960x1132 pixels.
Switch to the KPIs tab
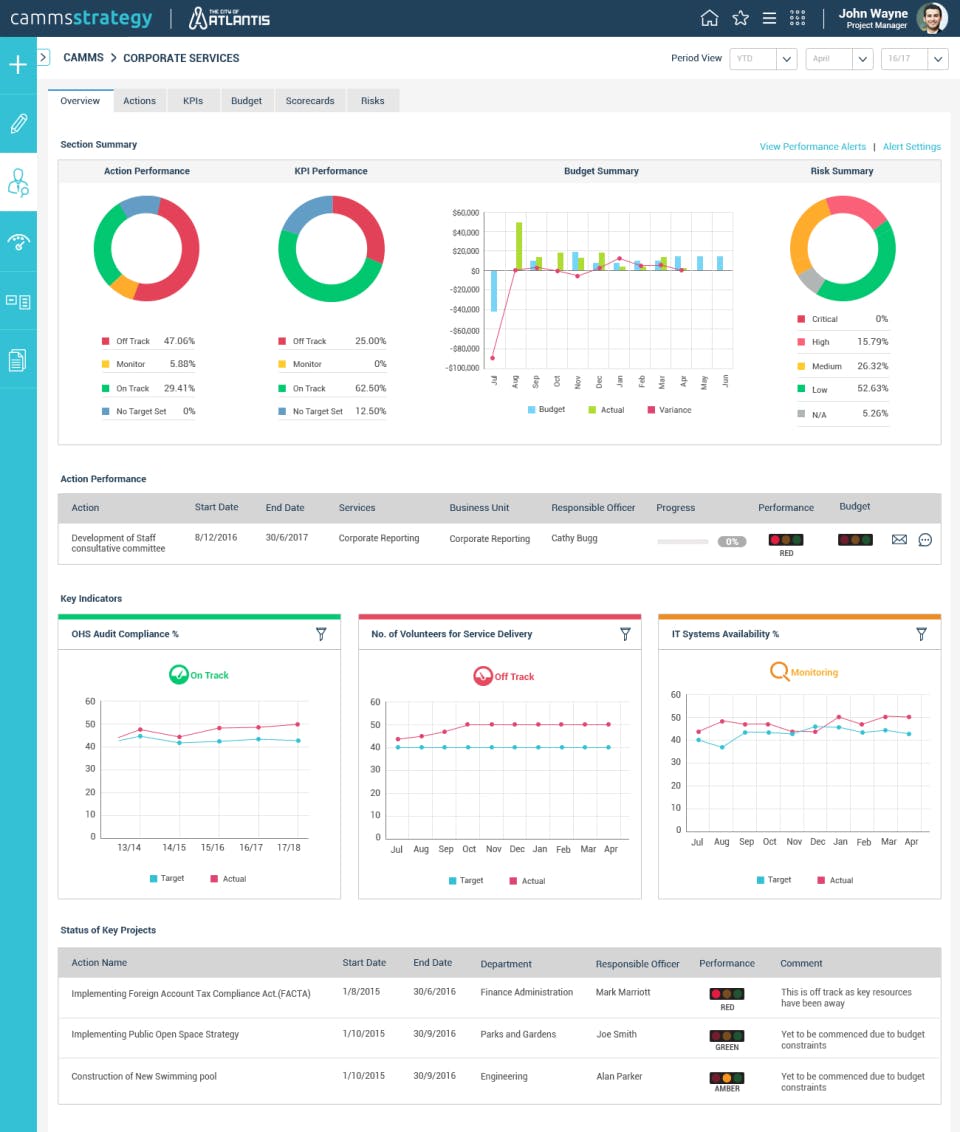[193, 101]
